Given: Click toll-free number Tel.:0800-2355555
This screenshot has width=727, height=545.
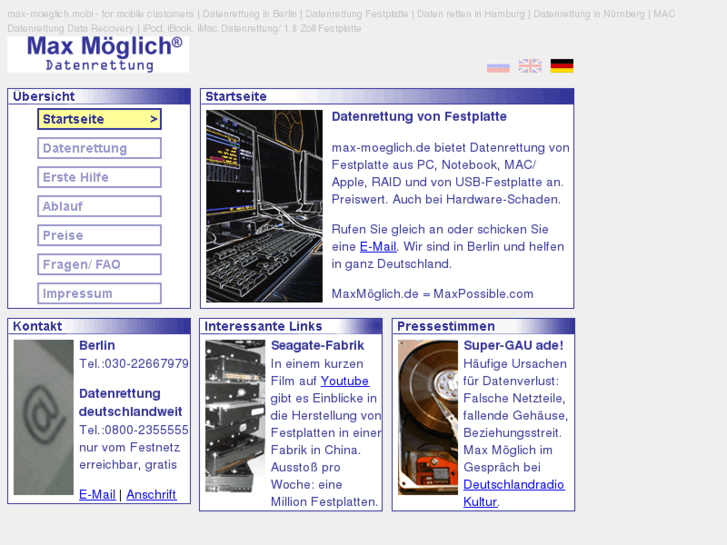Looking at the screenshot, I should 134,430.
